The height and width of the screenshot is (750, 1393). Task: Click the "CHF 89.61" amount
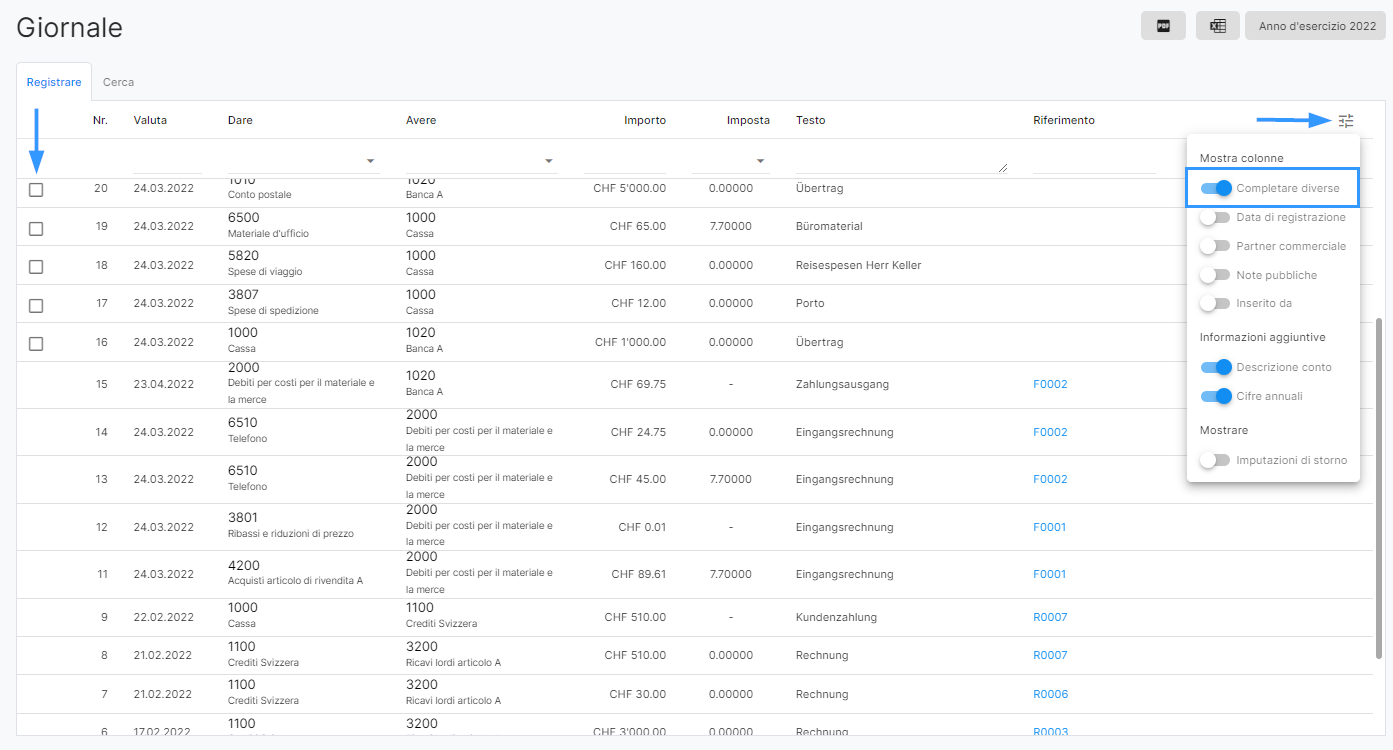click(x=639, y=574)
